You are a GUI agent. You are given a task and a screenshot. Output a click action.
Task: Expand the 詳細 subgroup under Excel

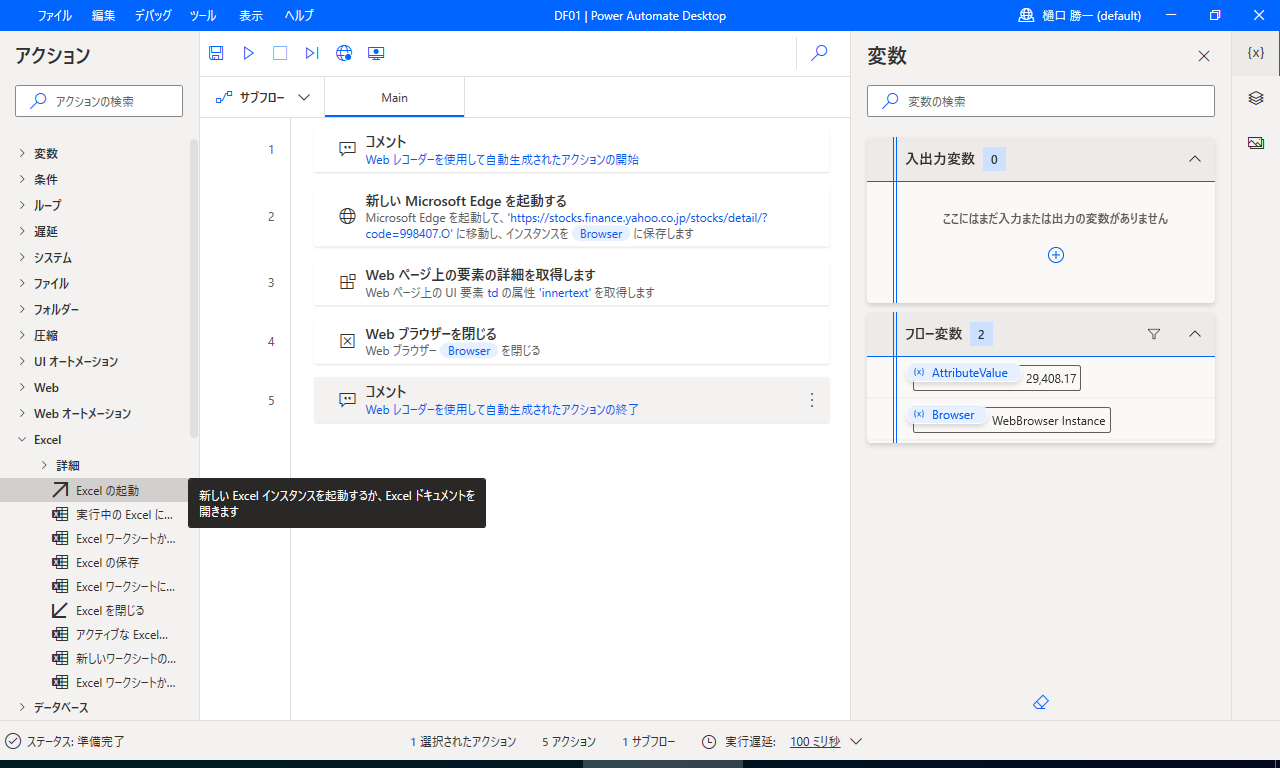coord(44,465)
